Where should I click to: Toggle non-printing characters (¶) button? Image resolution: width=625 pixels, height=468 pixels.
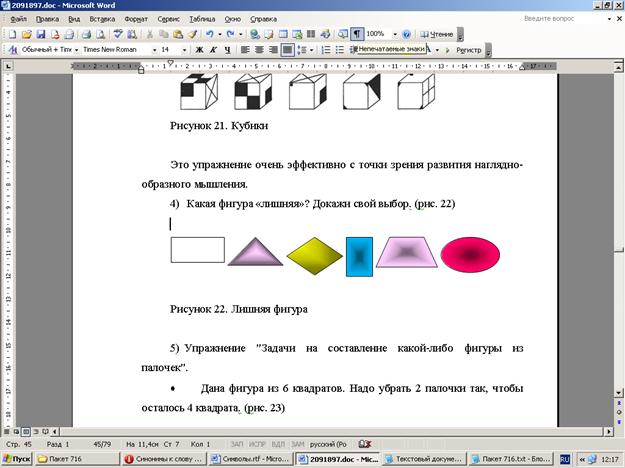pyautogui.click(x=357, y=34)
